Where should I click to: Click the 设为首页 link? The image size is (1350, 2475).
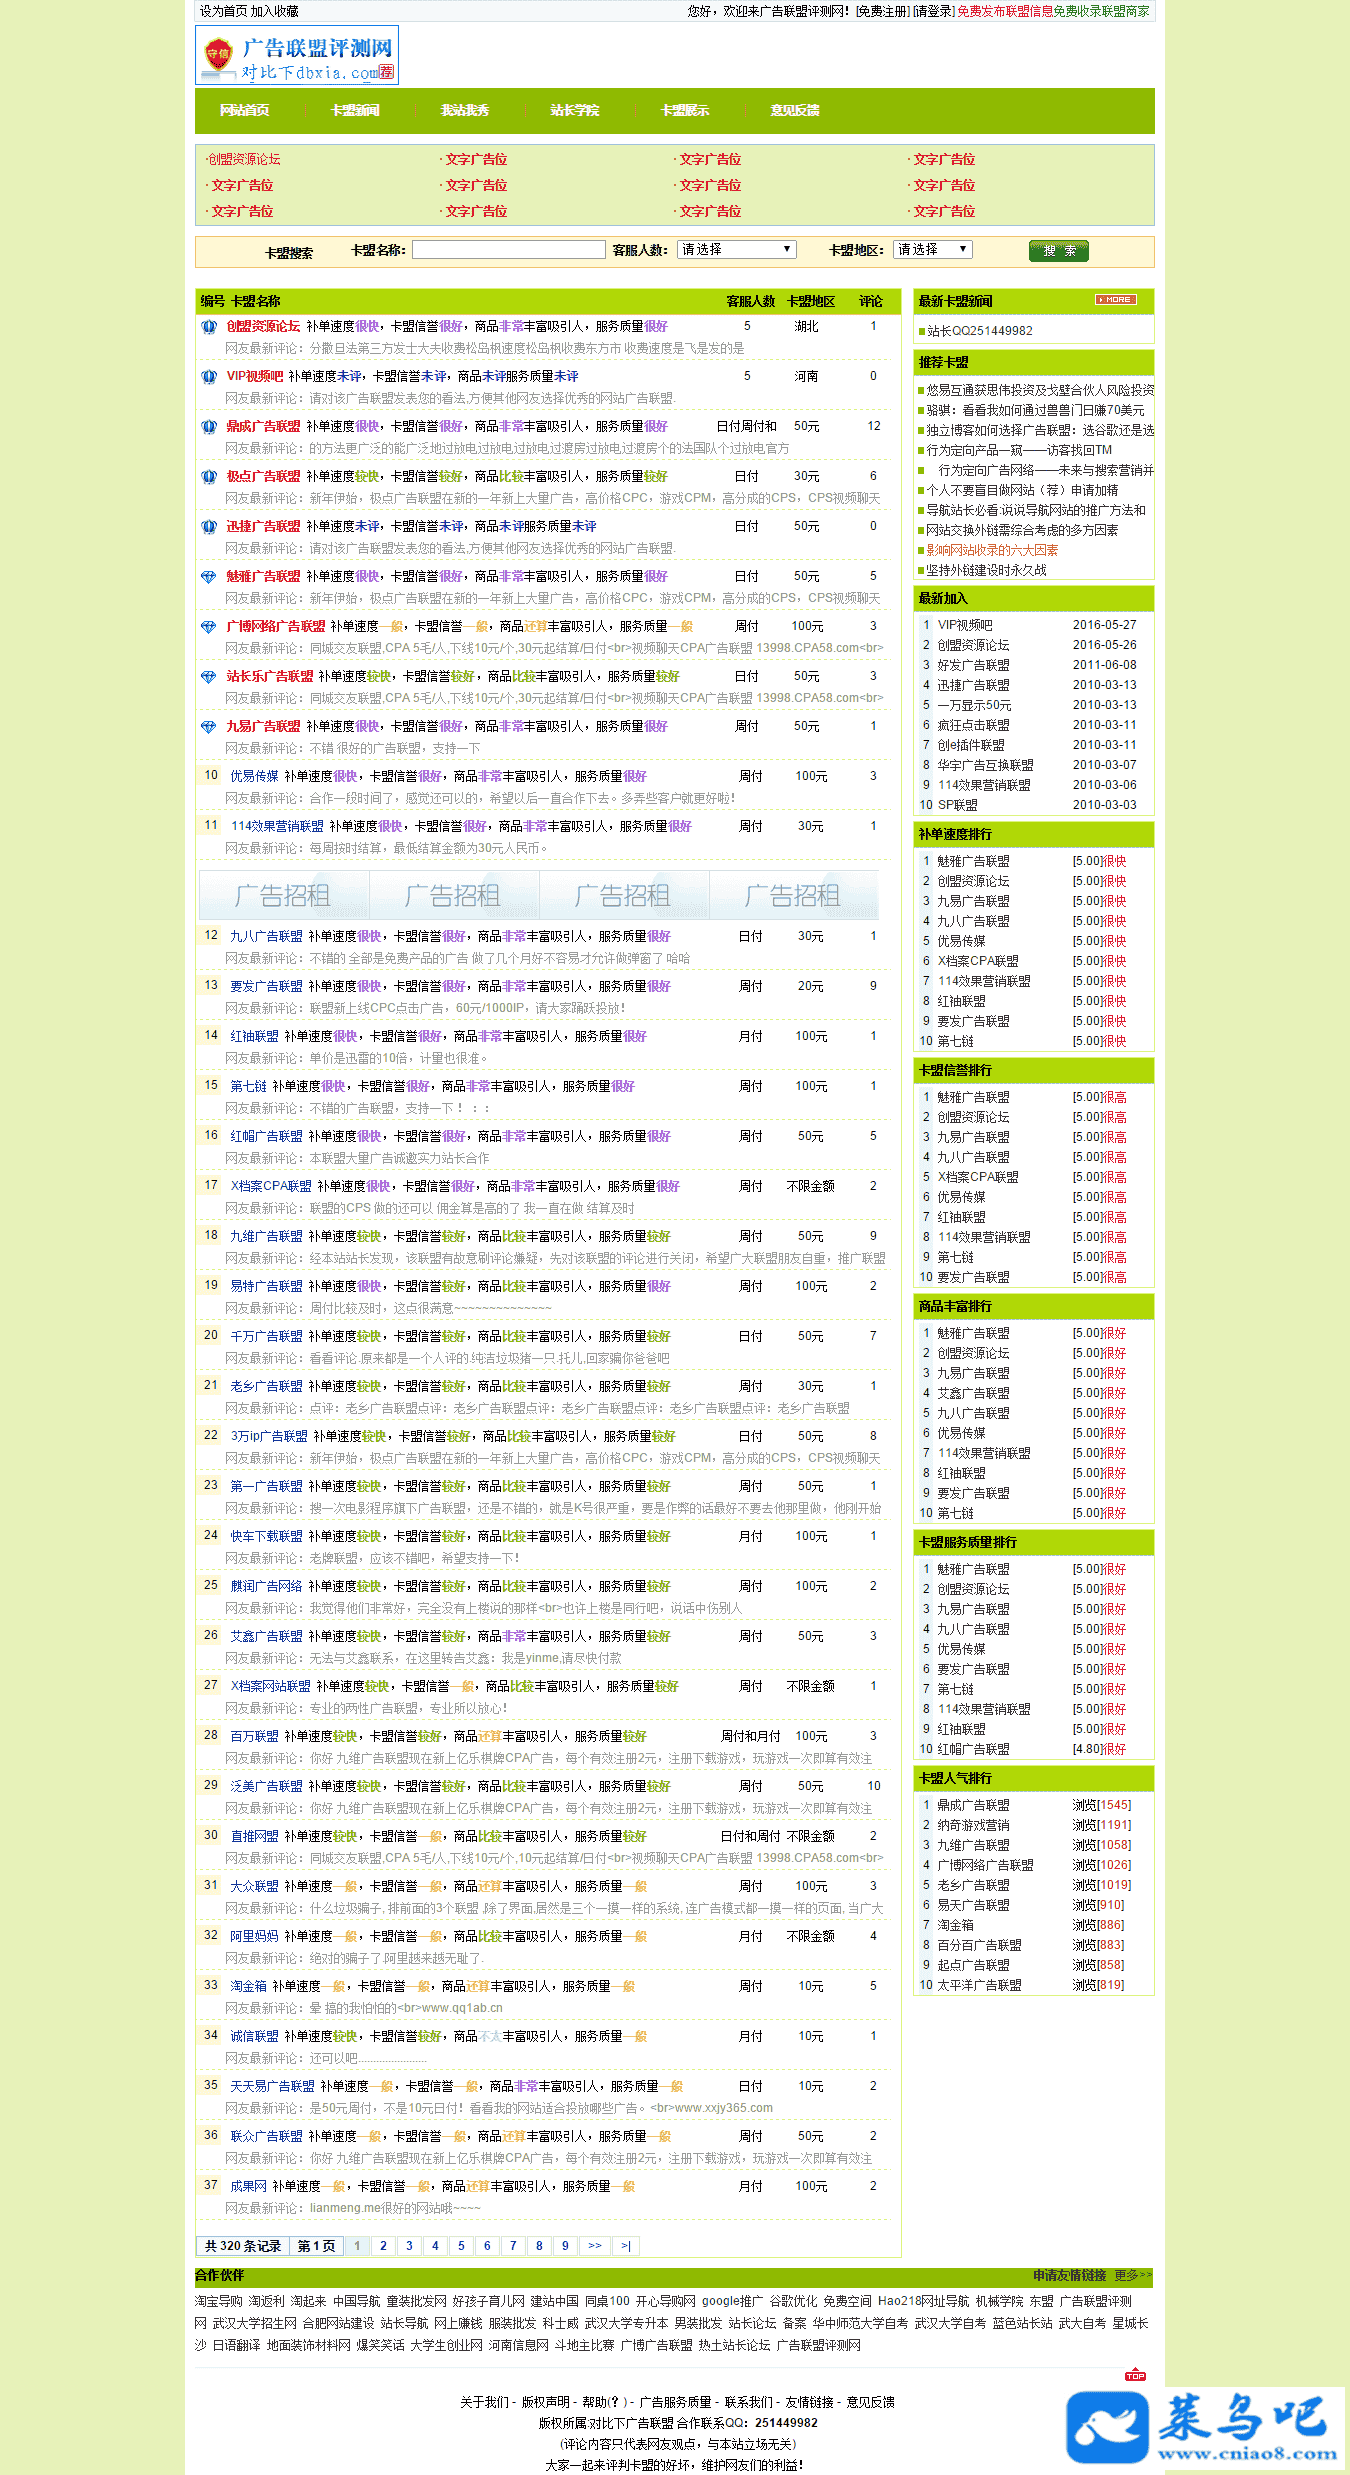[x=223, y=11]
